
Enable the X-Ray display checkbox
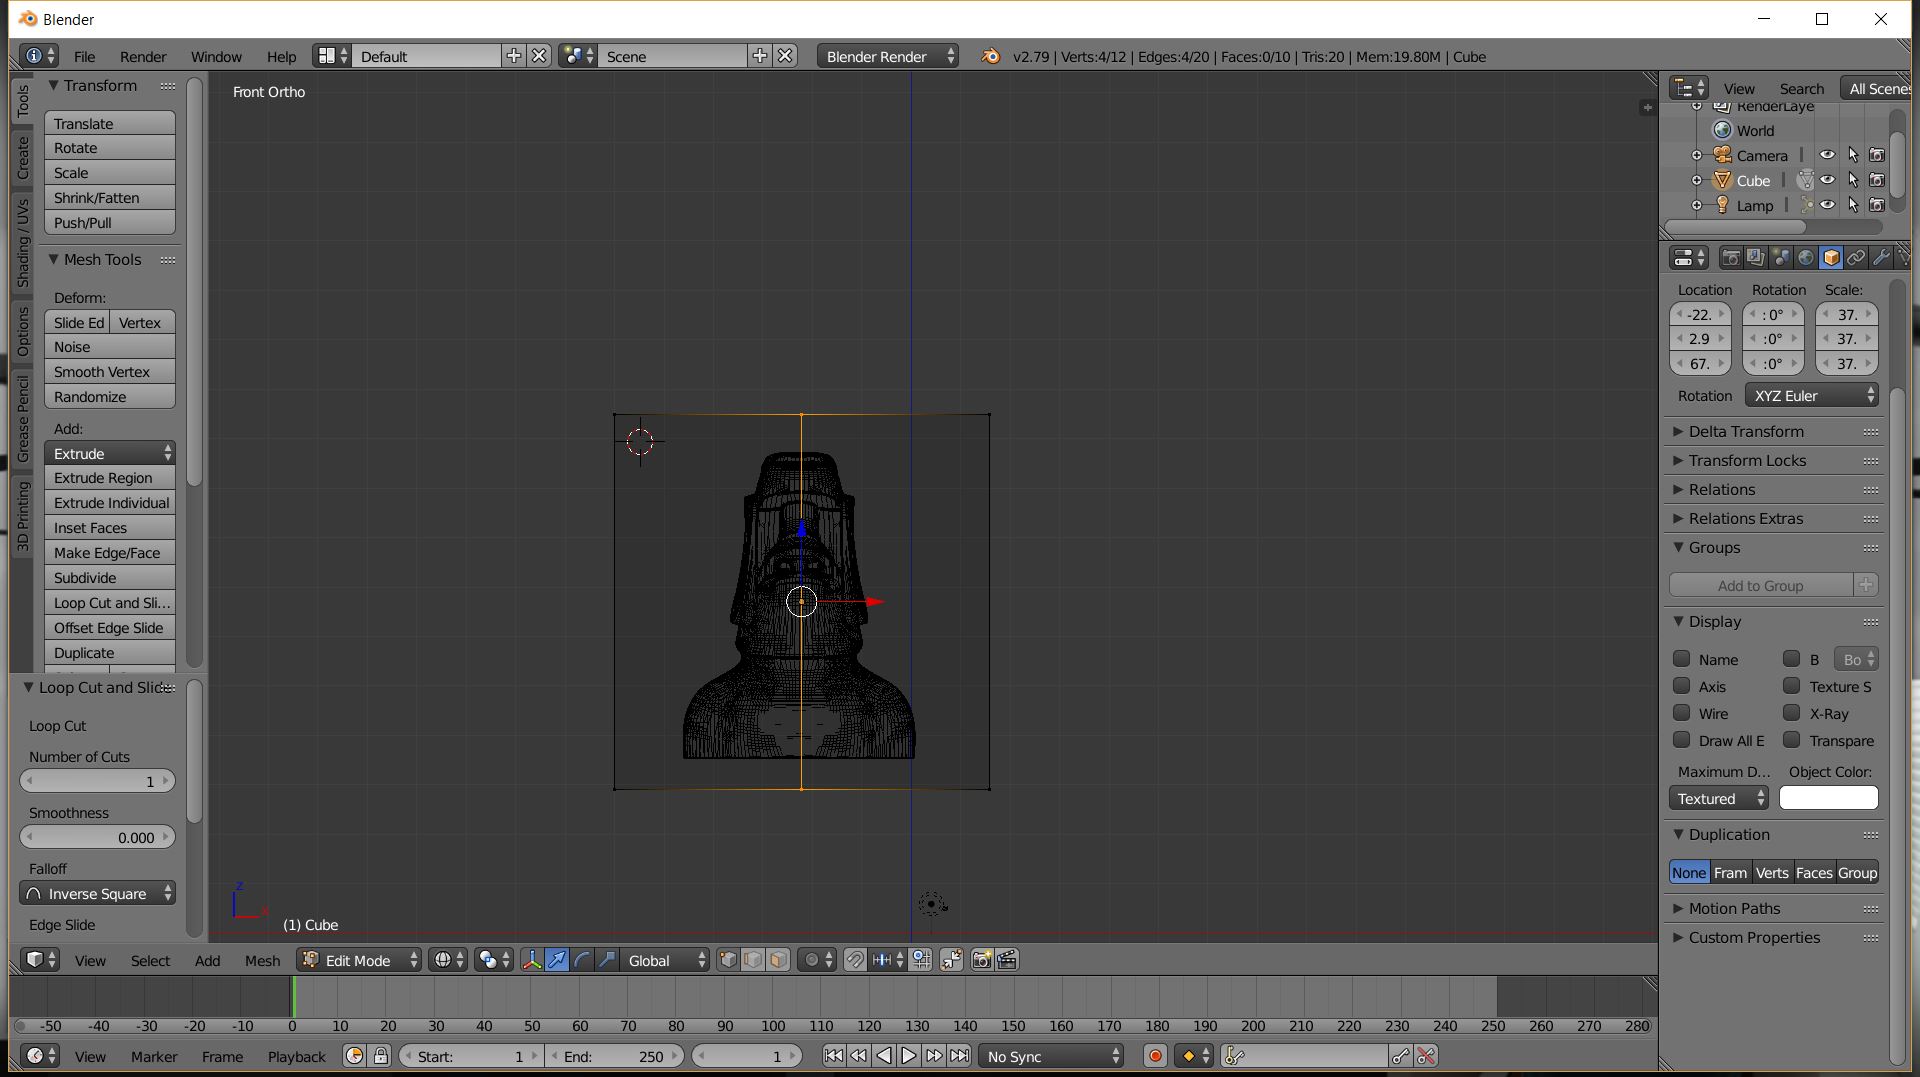tap(1792, 713)
